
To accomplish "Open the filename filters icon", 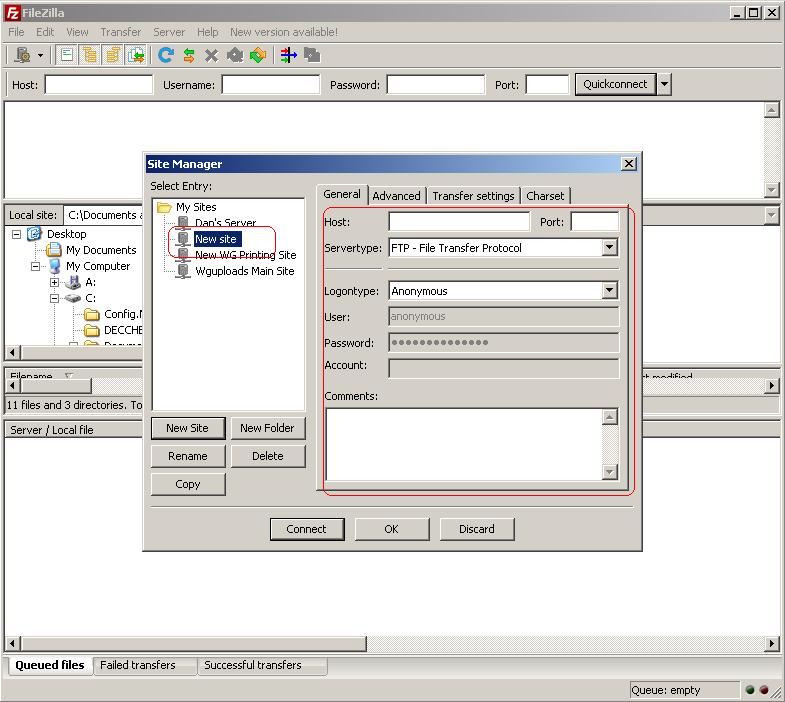I will pyautogui.click(x=288, y=55).
